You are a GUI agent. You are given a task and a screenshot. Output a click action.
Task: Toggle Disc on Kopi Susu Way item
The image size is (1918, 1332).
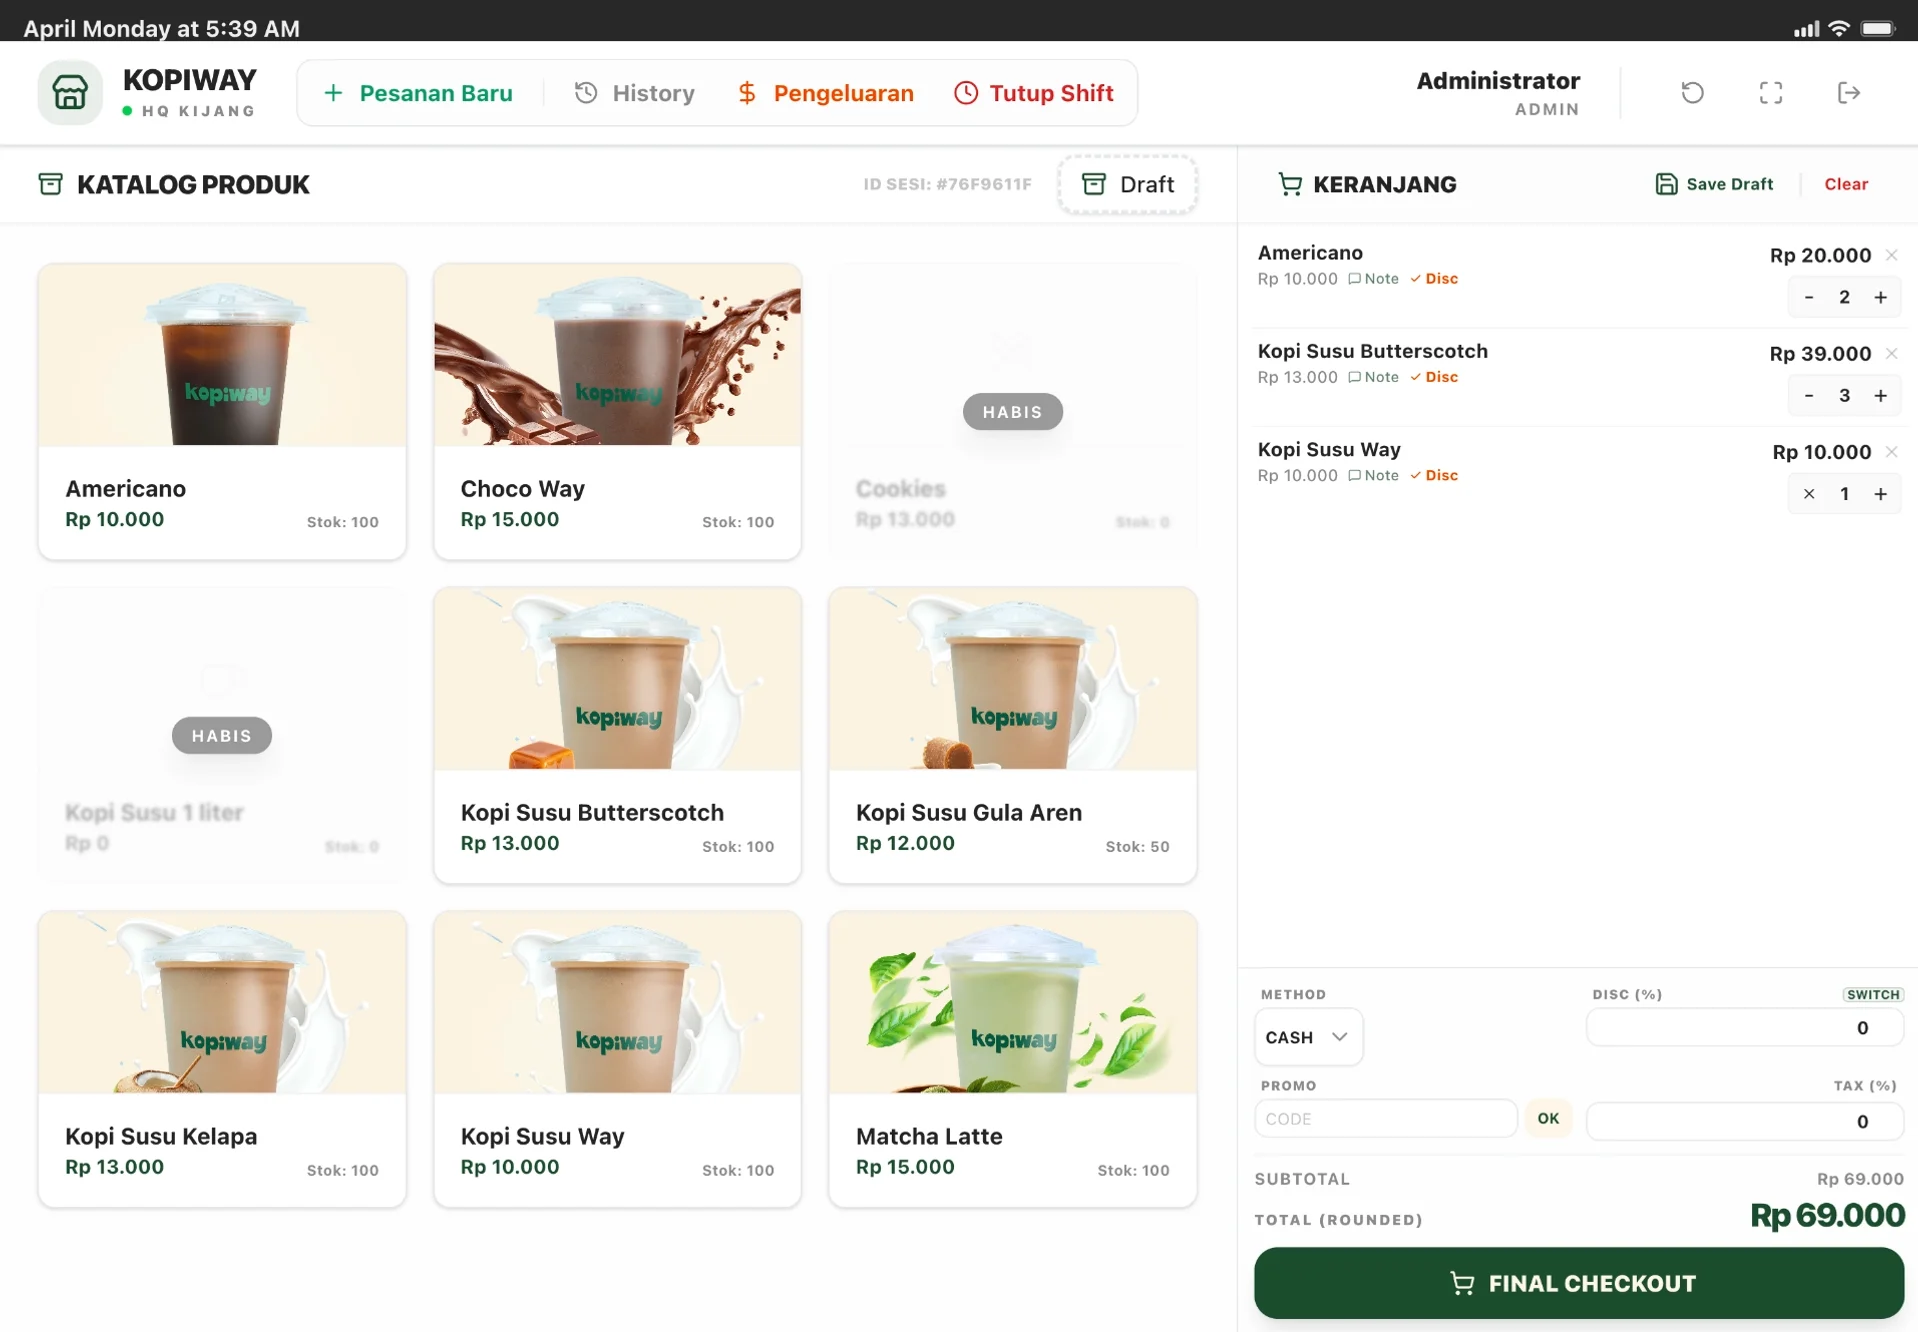[1434, 475]
